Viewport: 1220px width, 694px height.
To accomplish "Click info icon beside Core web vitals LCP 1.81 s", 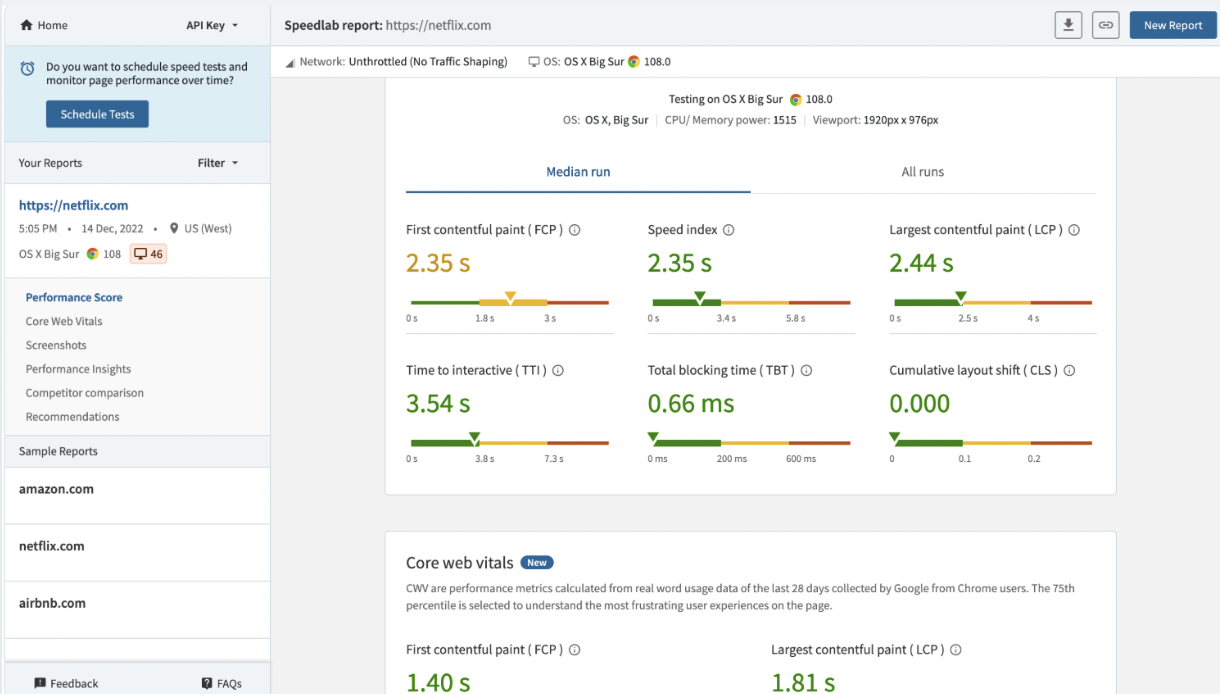I will tap(955, 650).
